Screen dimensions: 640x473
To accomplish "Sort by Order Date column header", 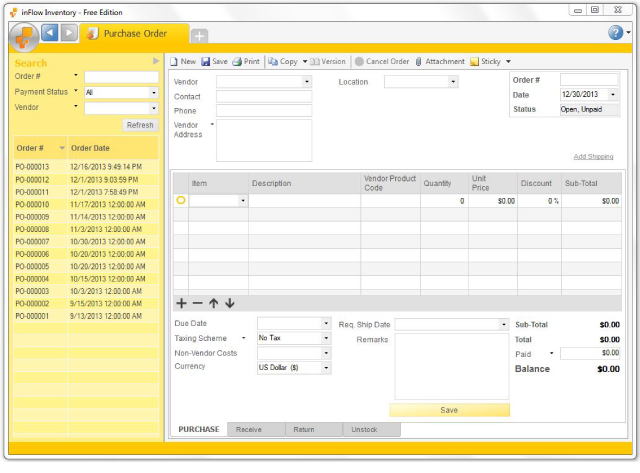I will coord(113,148).
